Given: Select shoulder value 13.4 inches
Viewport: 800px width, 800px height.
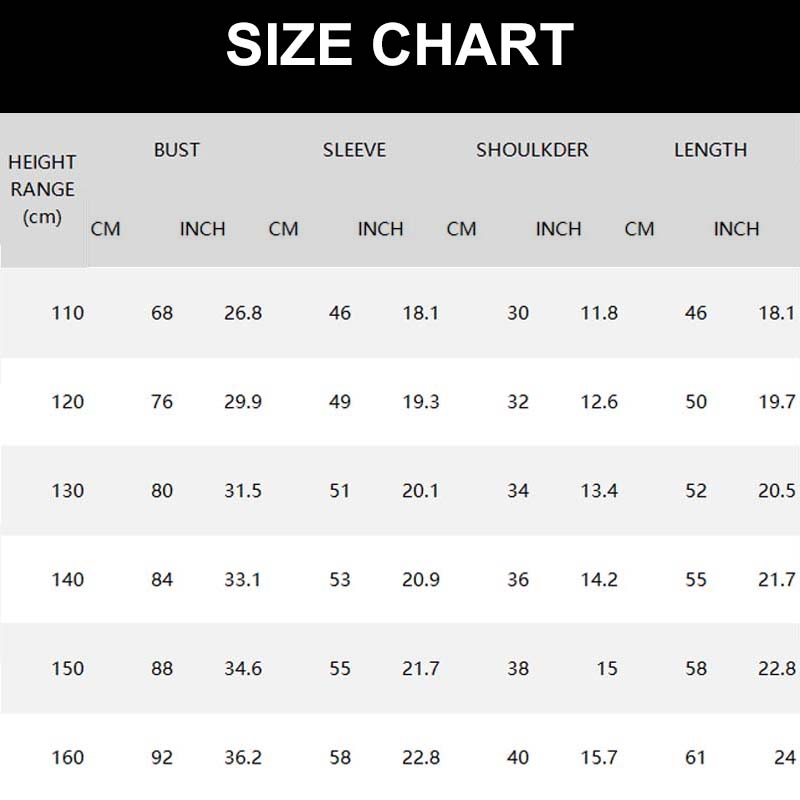Looking at the screenshot, I should tap(599, 491).
